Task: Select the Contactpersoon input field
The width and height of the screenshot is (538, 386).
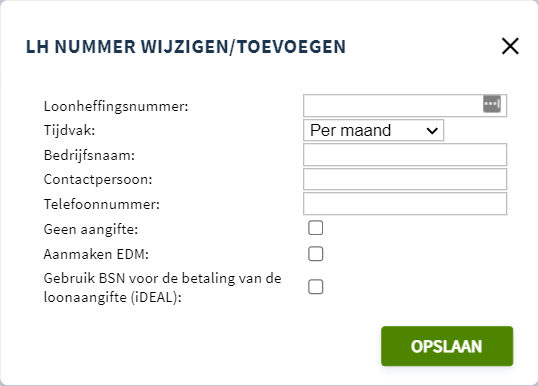Action: point(405,179)
